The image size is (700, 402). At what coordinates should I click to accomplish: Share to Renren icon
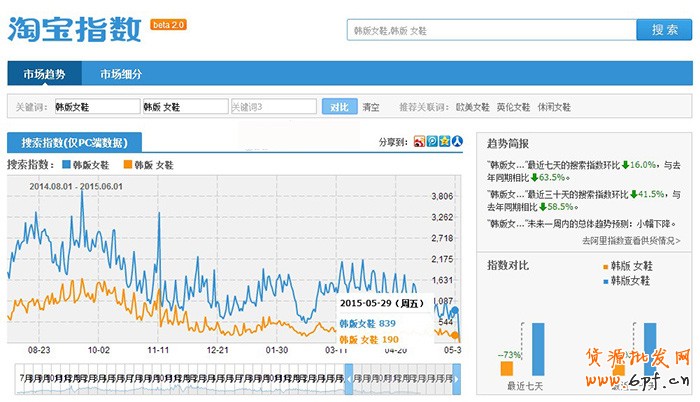(x=457, y=142)
